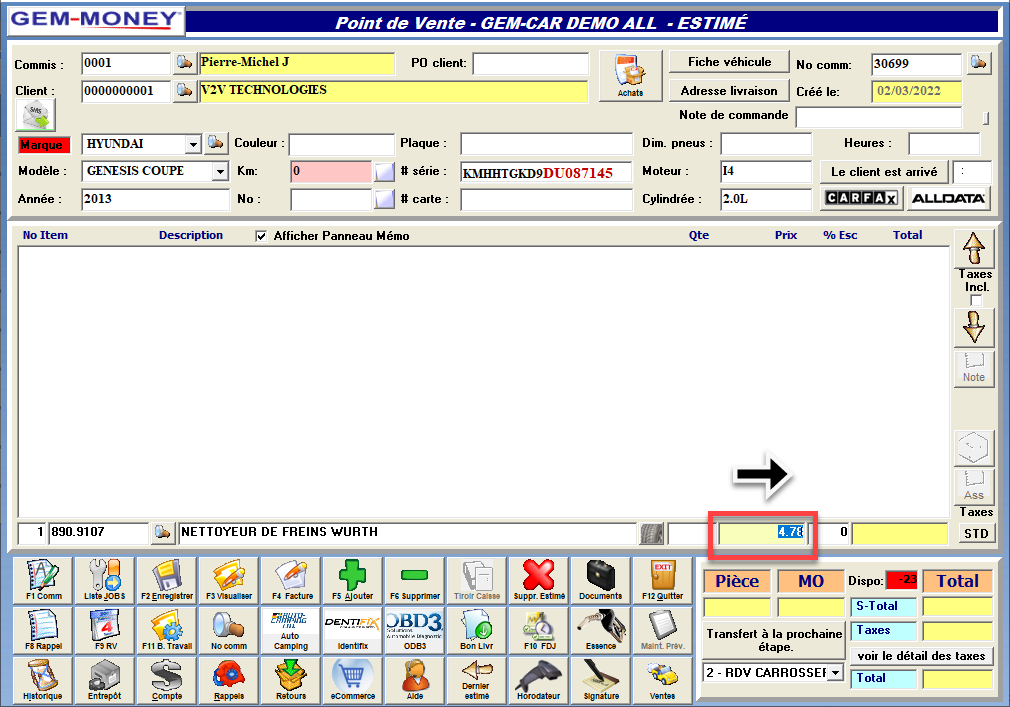1010x707 pixels.
Task: Open the Documents briefcase
Action: (x=600, y=580)
